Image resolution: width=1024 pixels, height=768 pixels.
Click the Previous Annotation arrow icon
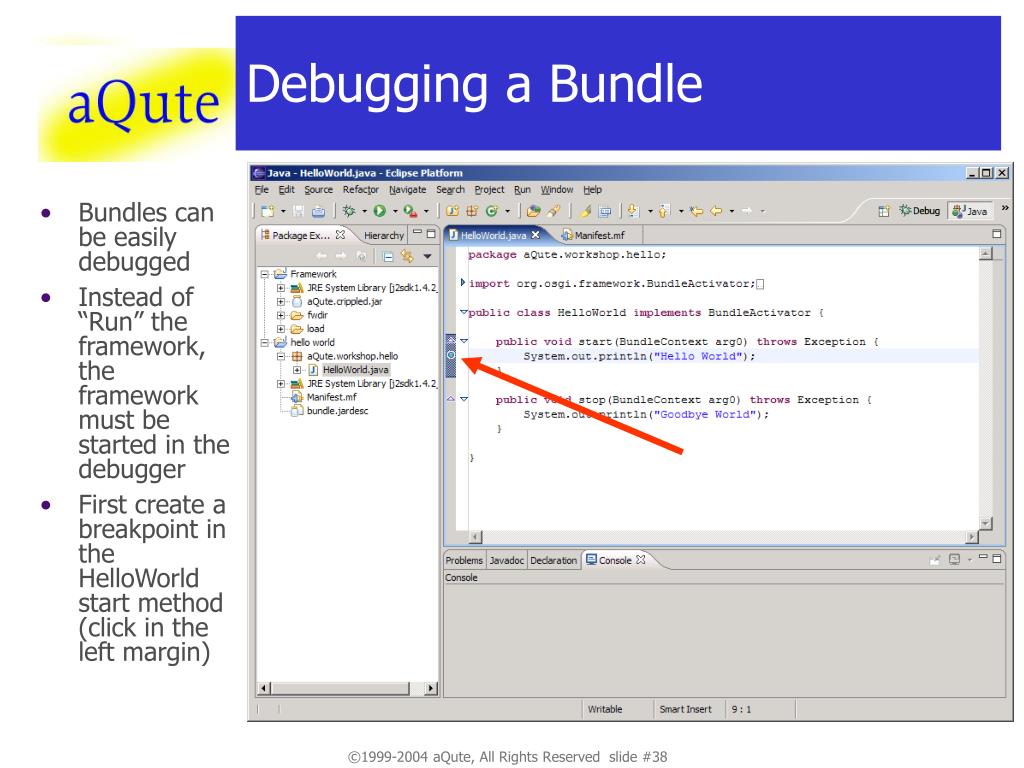pos(663,211)
